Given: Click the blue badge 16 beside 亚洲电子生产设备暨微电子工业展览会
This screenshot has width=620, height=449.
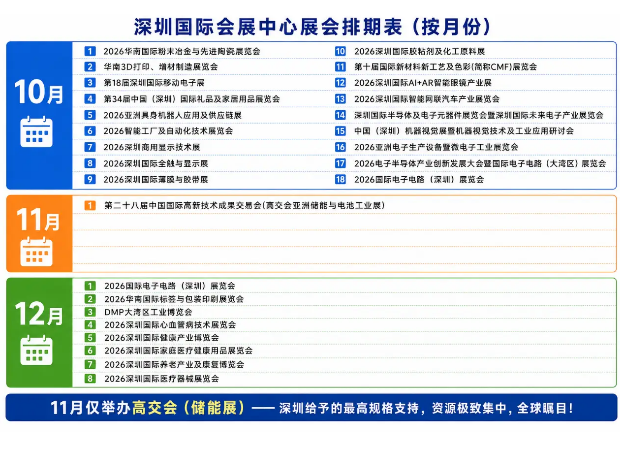Looking at the screenshot, I should 340,147.
